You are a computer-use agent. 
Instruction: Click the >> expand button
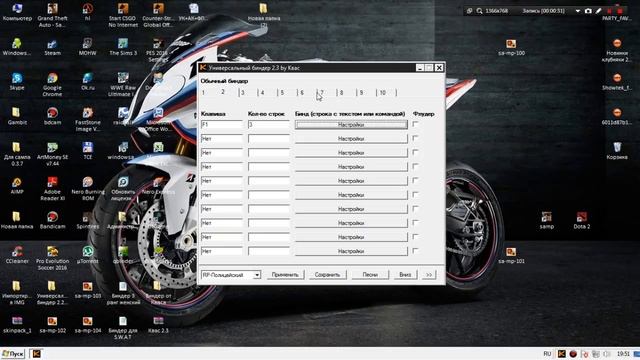point(429,275)
